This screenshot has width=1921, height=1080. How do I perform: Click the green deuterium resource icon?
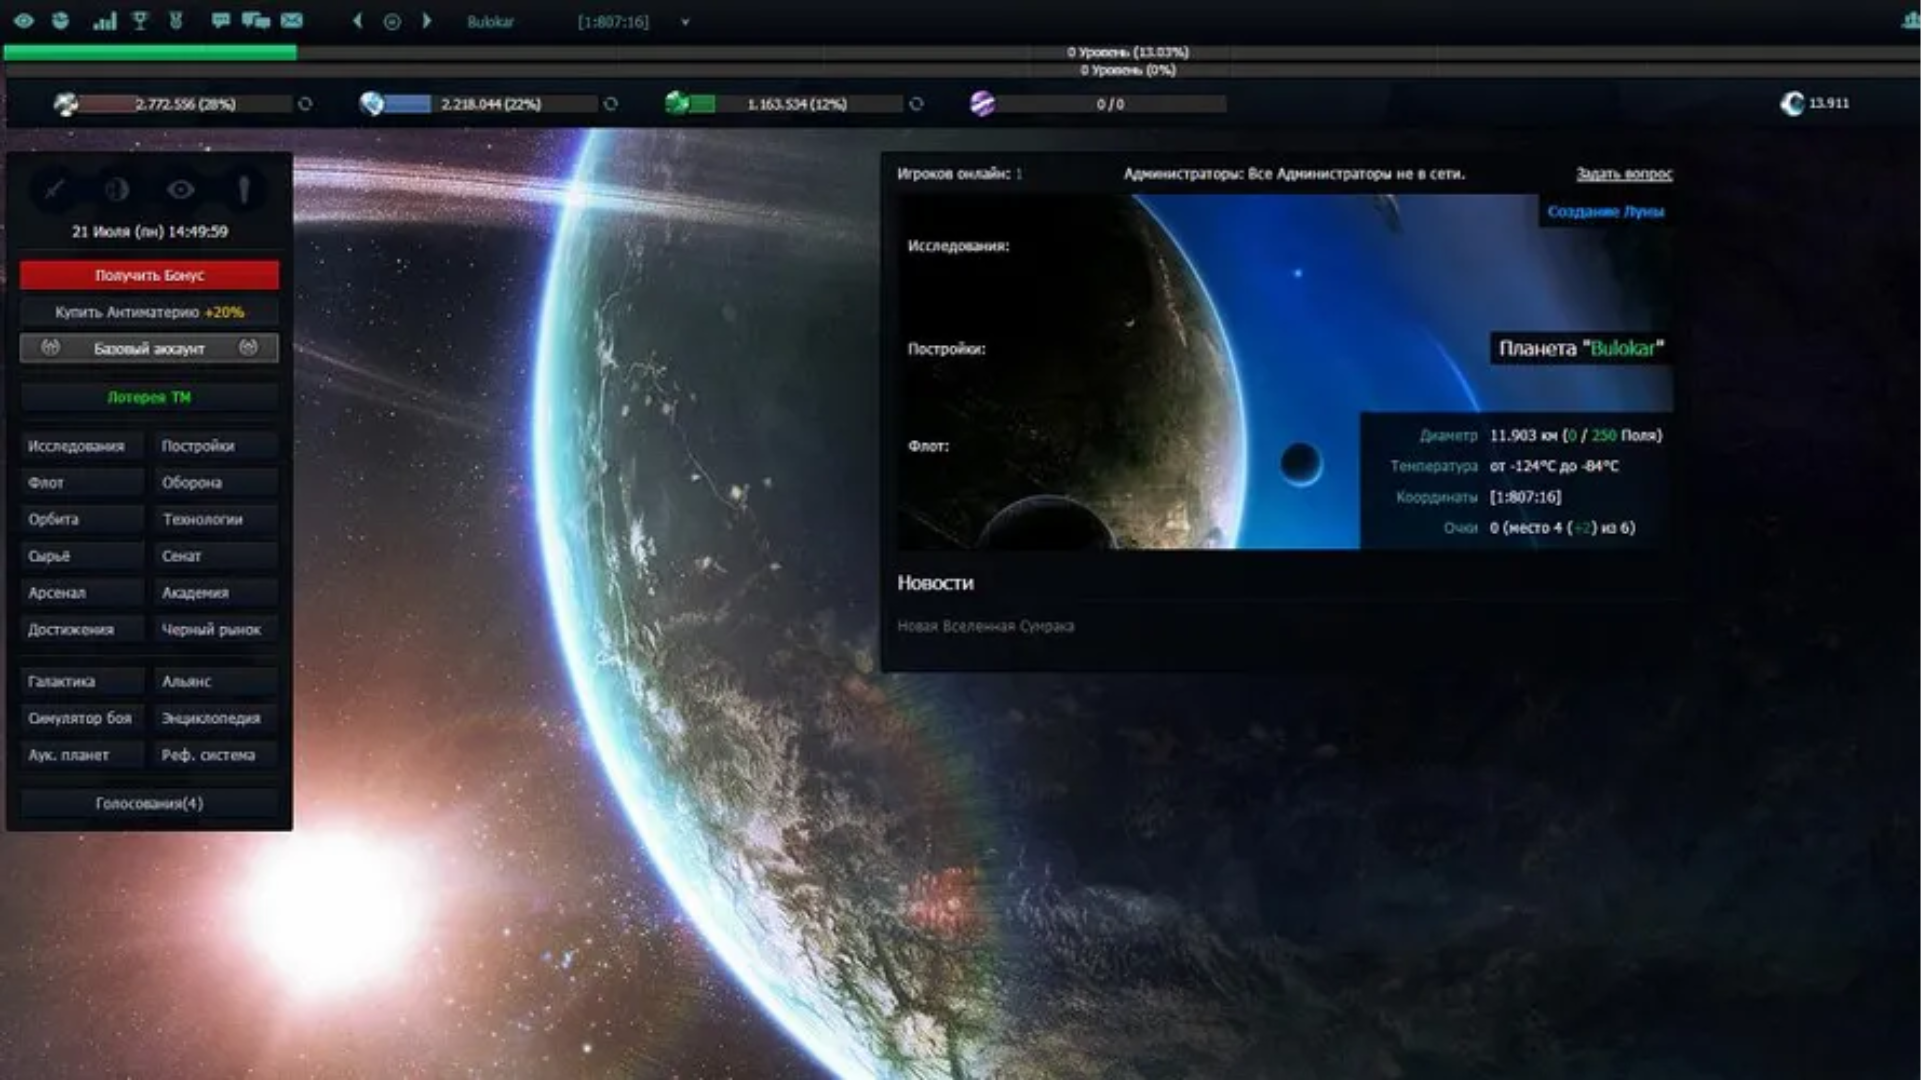coord(677,104)
